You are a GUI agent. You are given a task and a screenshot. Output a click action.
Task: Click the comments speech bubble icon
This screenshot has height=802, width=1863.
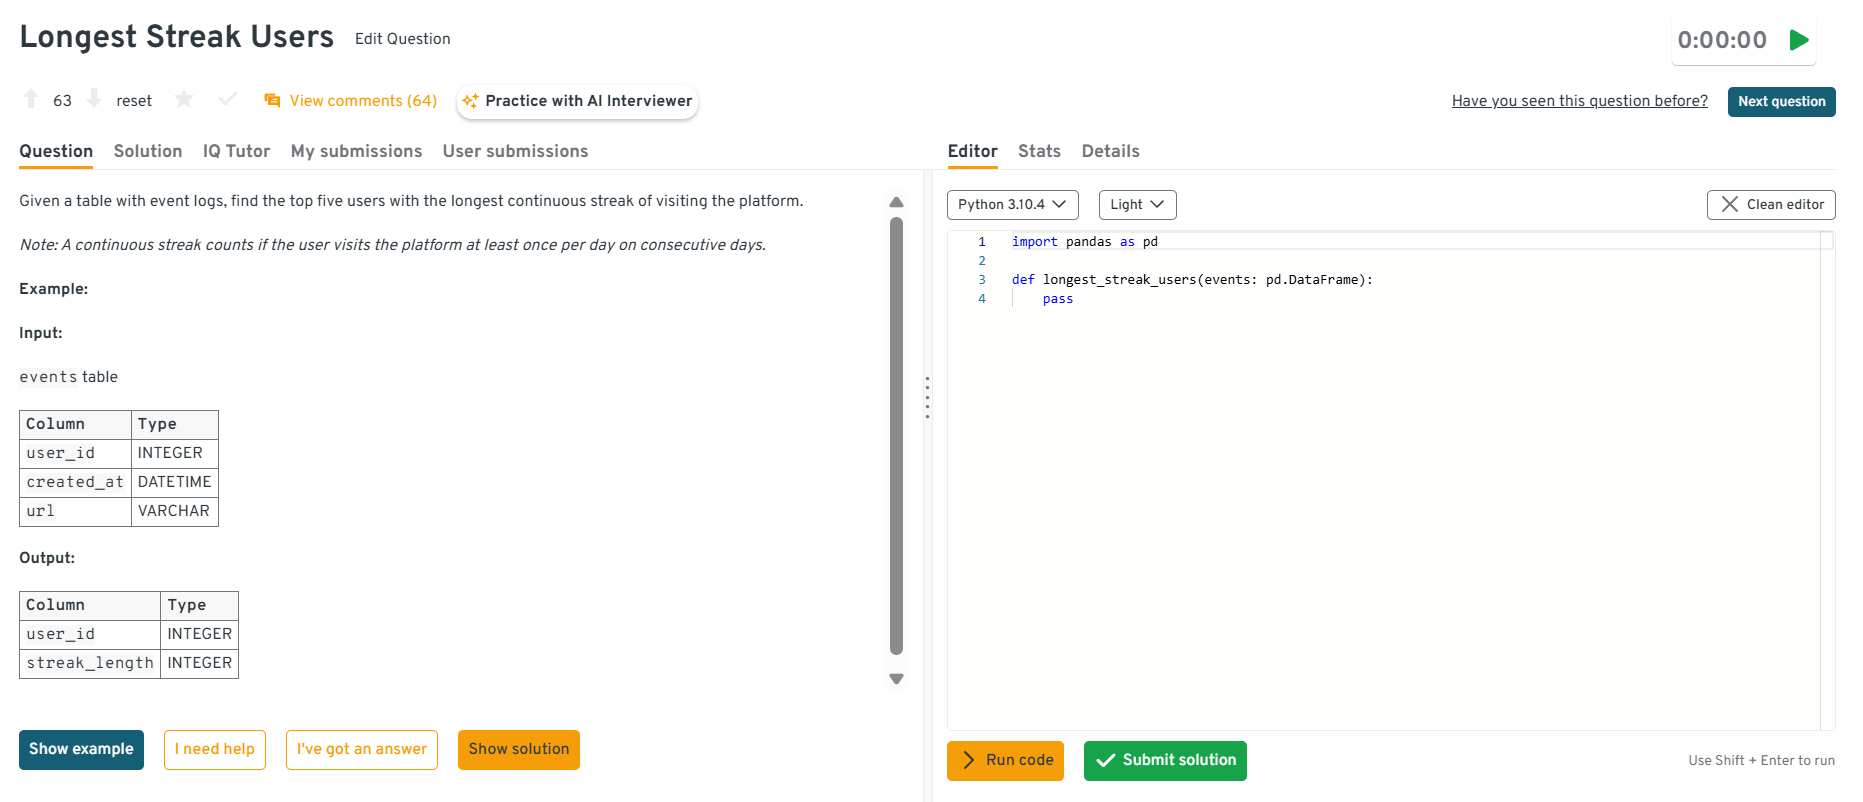[x=272, y=101]
